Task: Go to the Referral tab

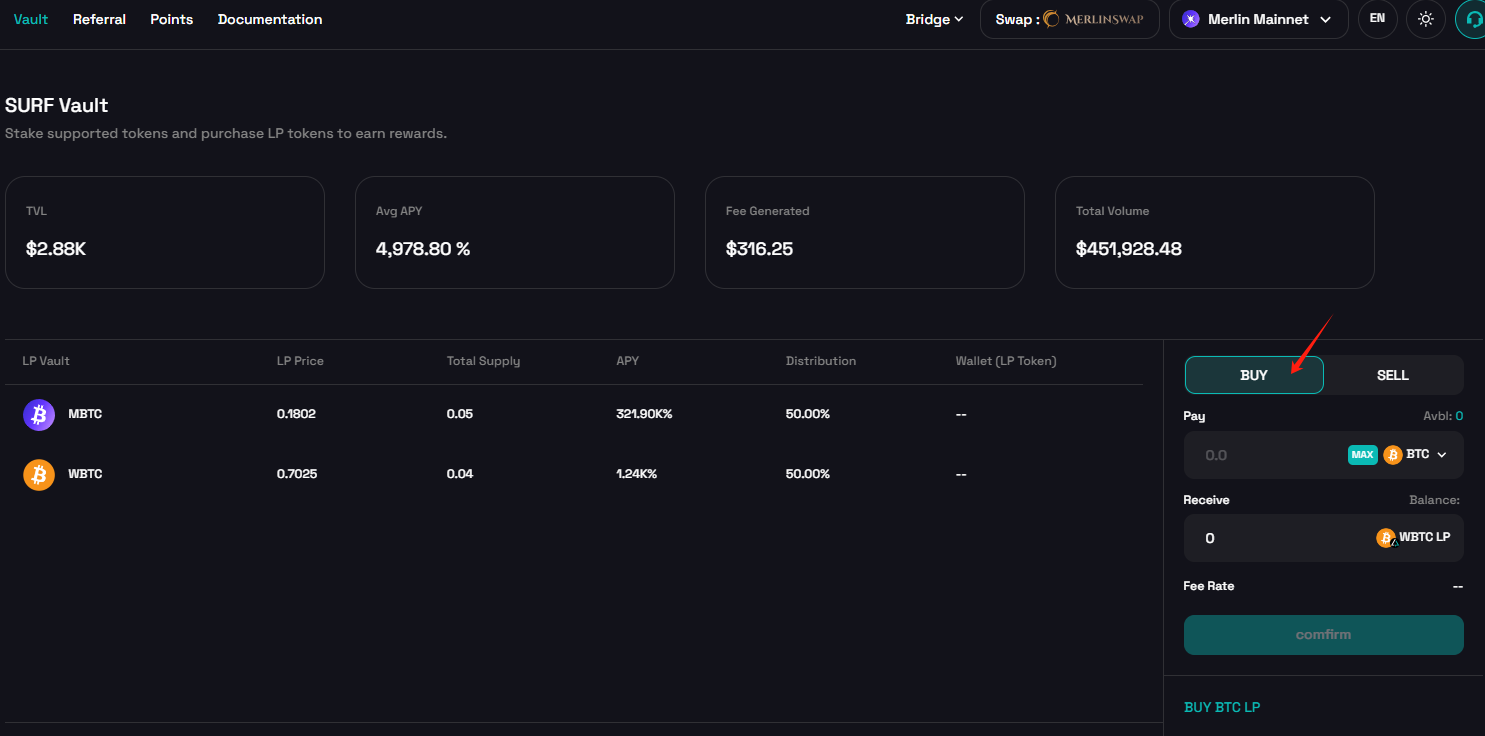Action: 99,19
